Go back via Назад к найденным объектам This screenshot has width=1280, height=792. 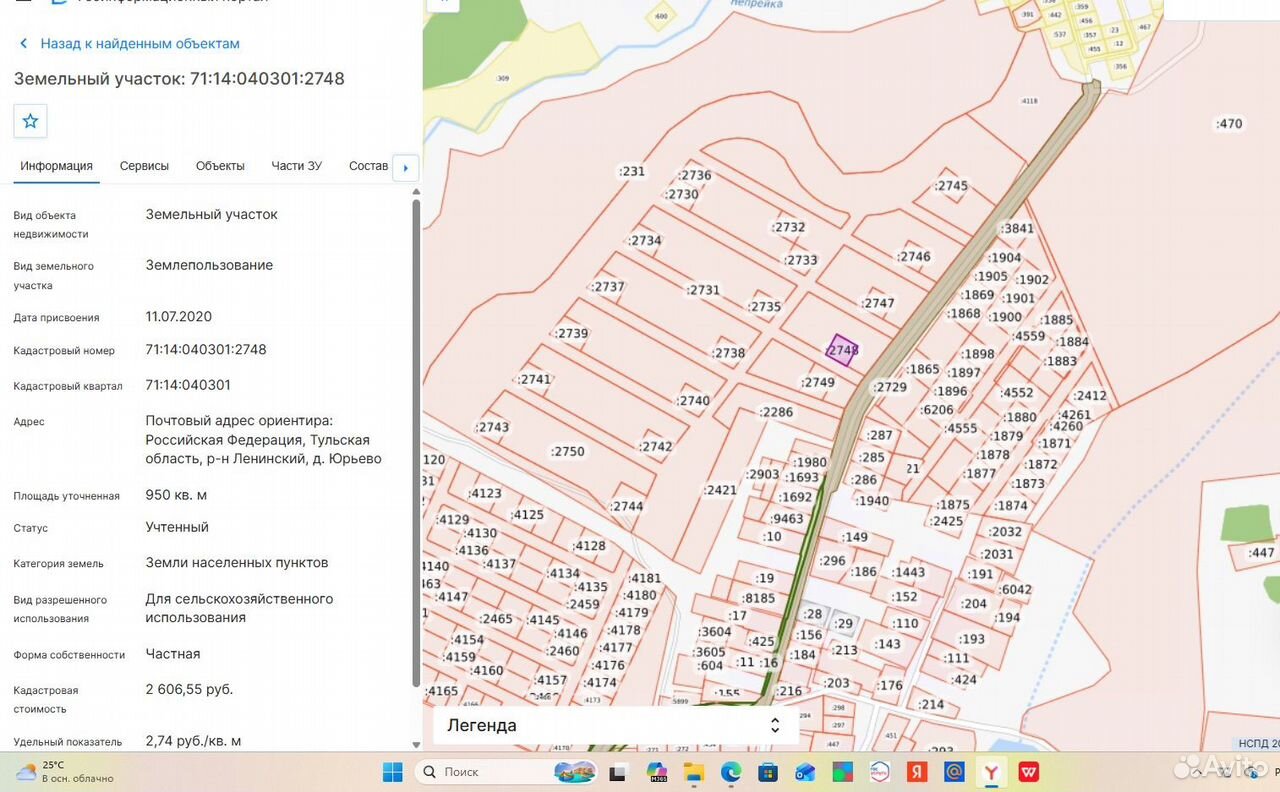tap(140, 44)
